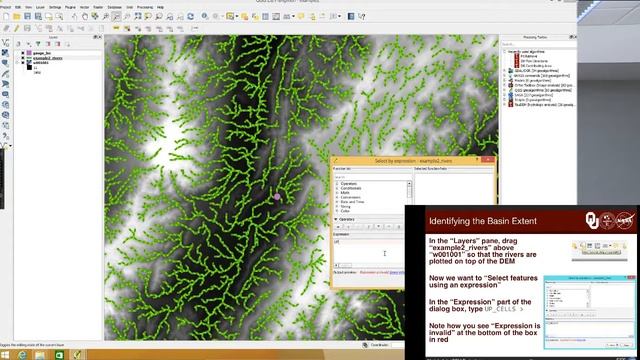Click the What's This question arrow icon
Image resolution: width=640 pixels, height=360 pixels.
362,17
